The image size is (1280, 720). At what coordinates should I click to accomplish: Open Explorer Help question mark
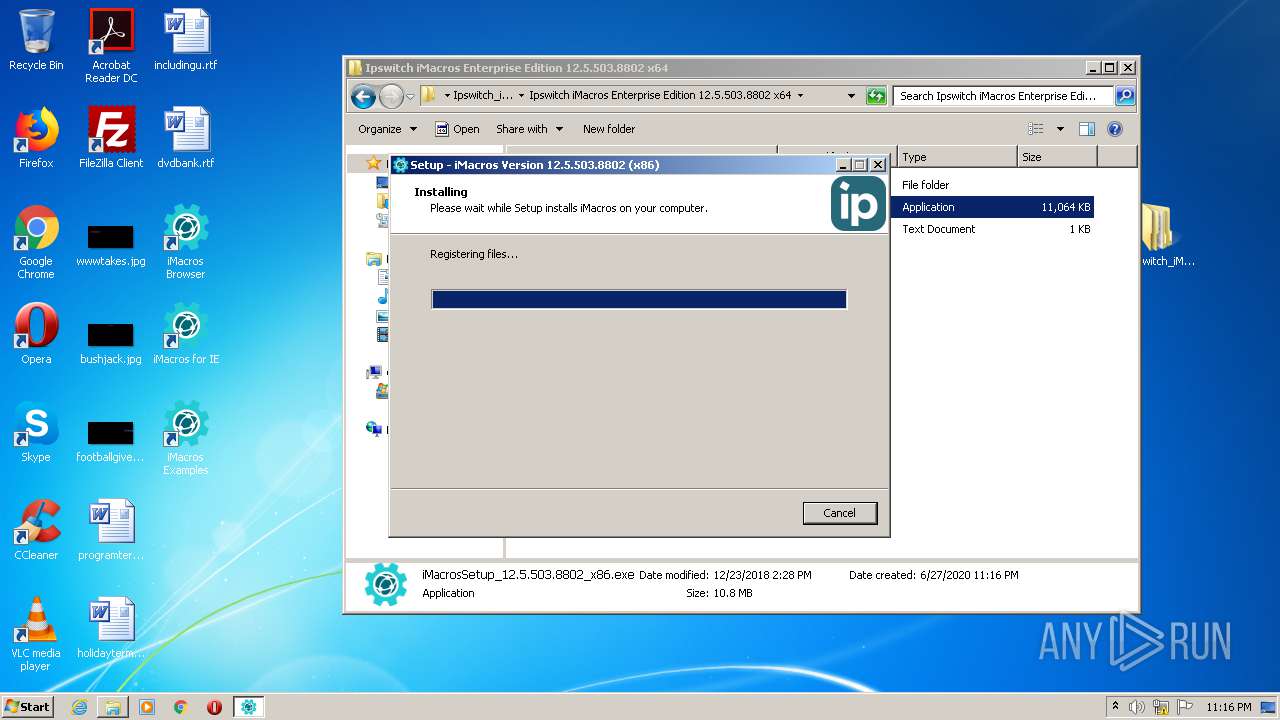[1115, 129]
